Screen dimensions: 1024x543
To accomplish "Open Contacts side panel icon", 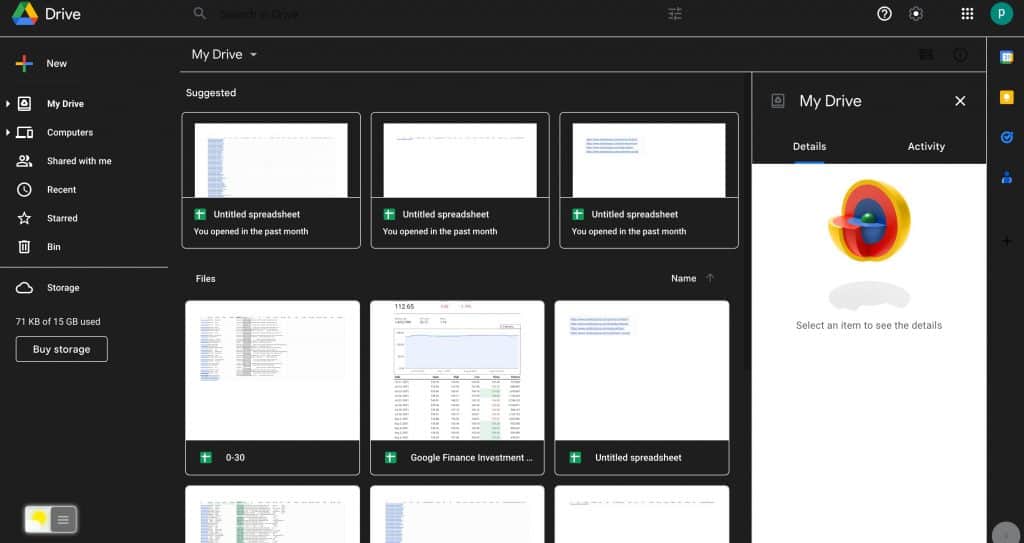I will coord(1006,177).
